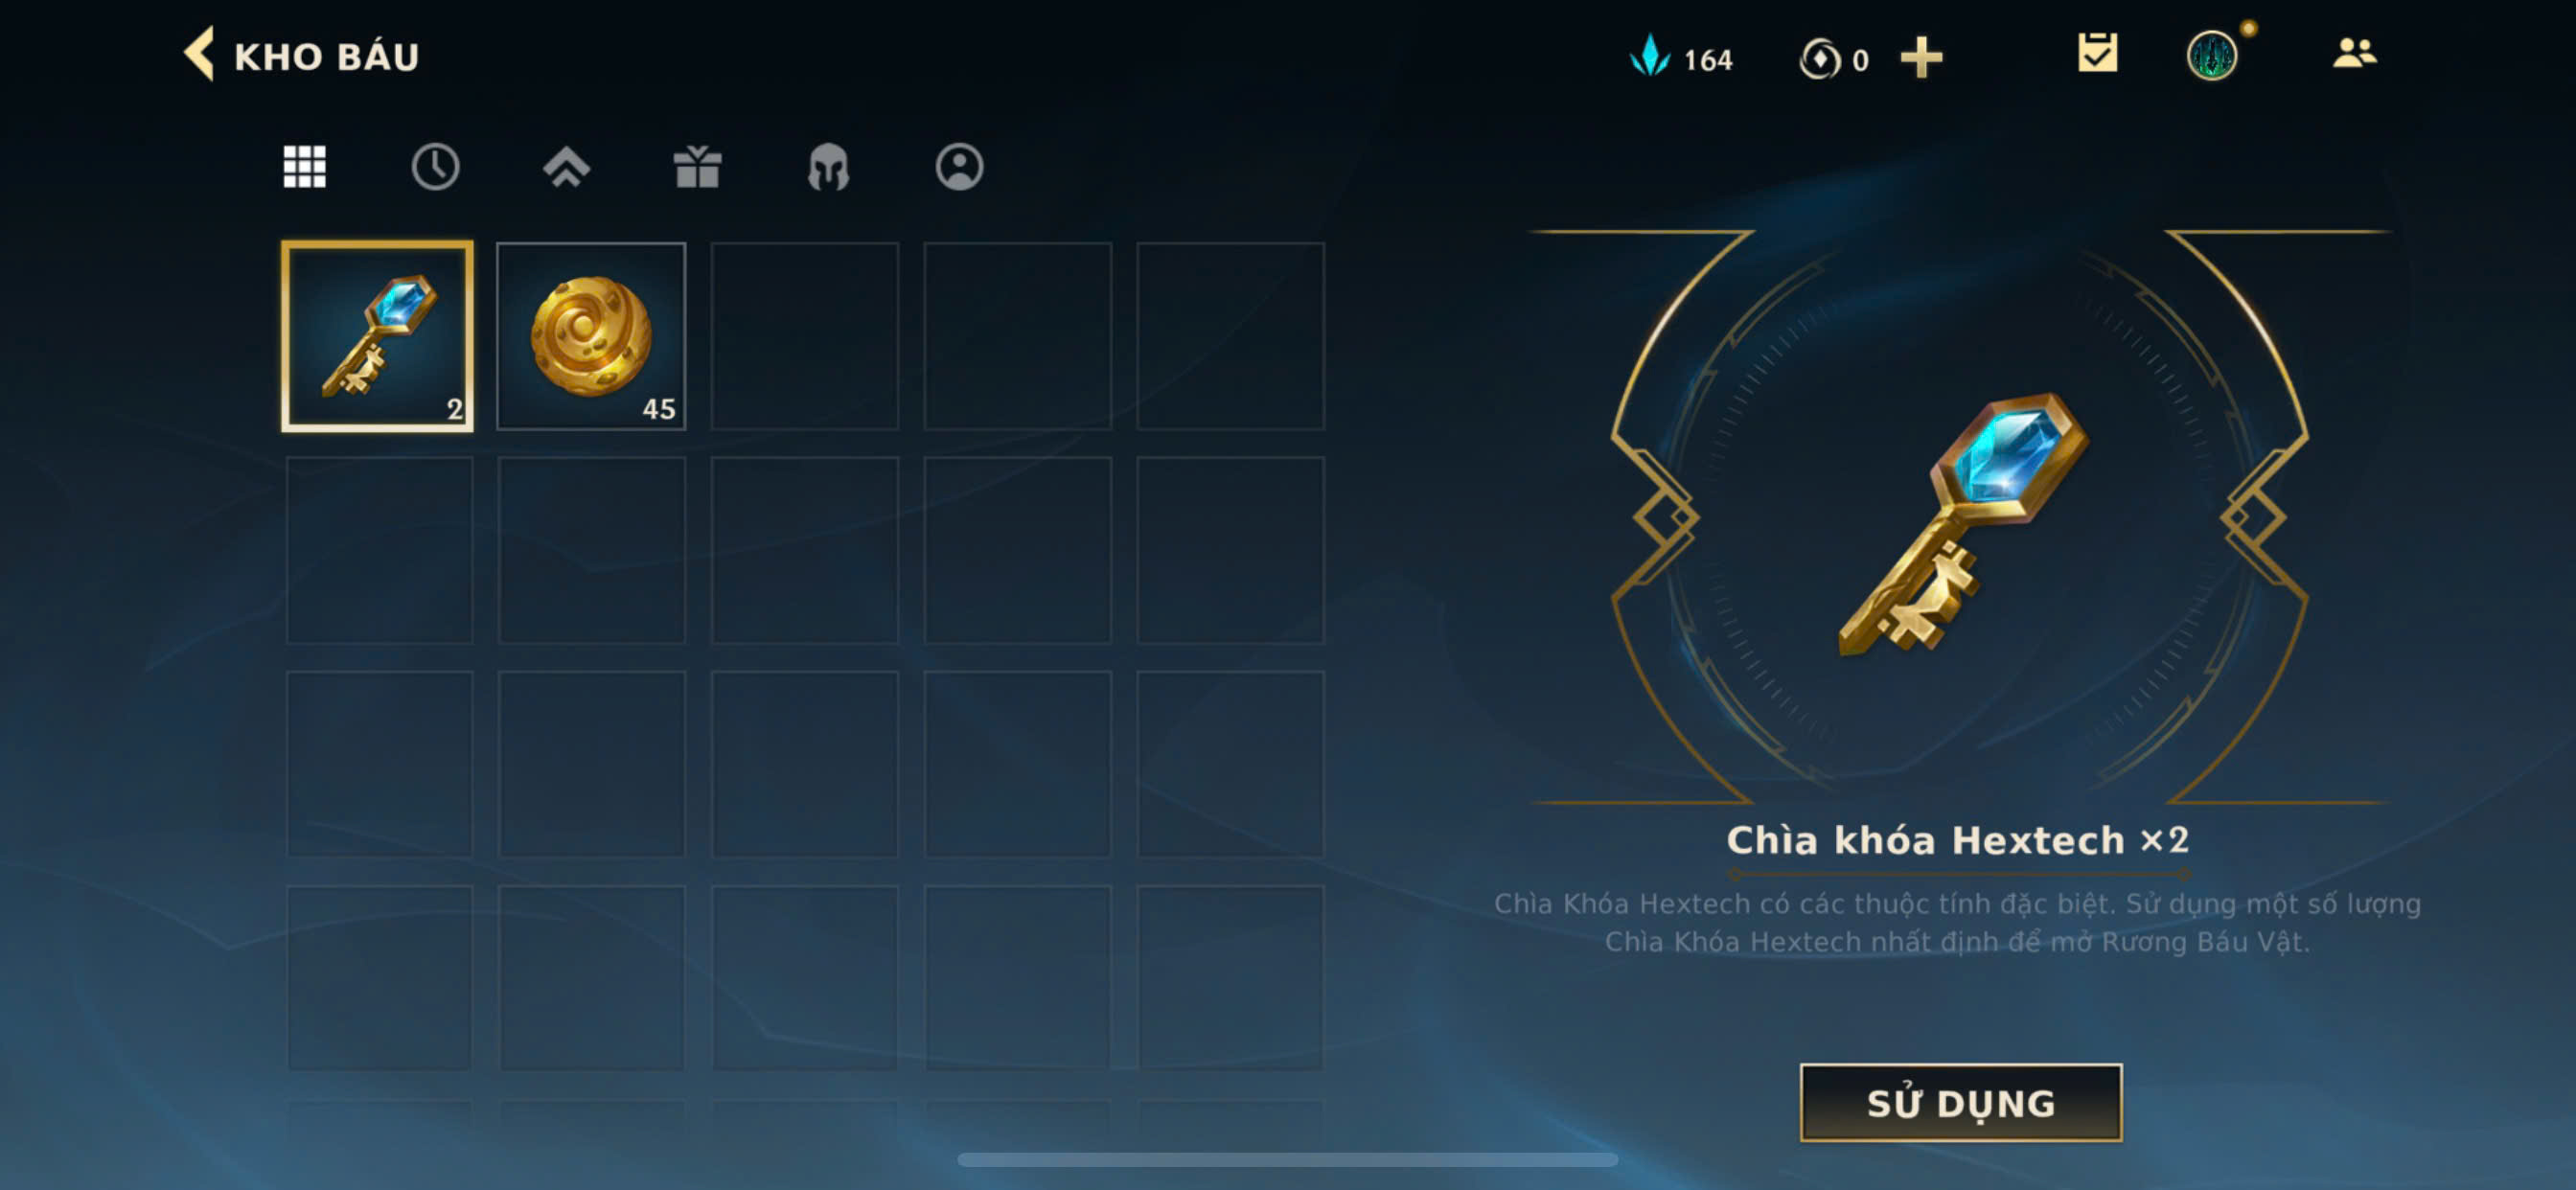Select the helmet champion filter
The height and width of the screenshot is (1190, 2576).
pyautogui.click(x=828, y=167)
